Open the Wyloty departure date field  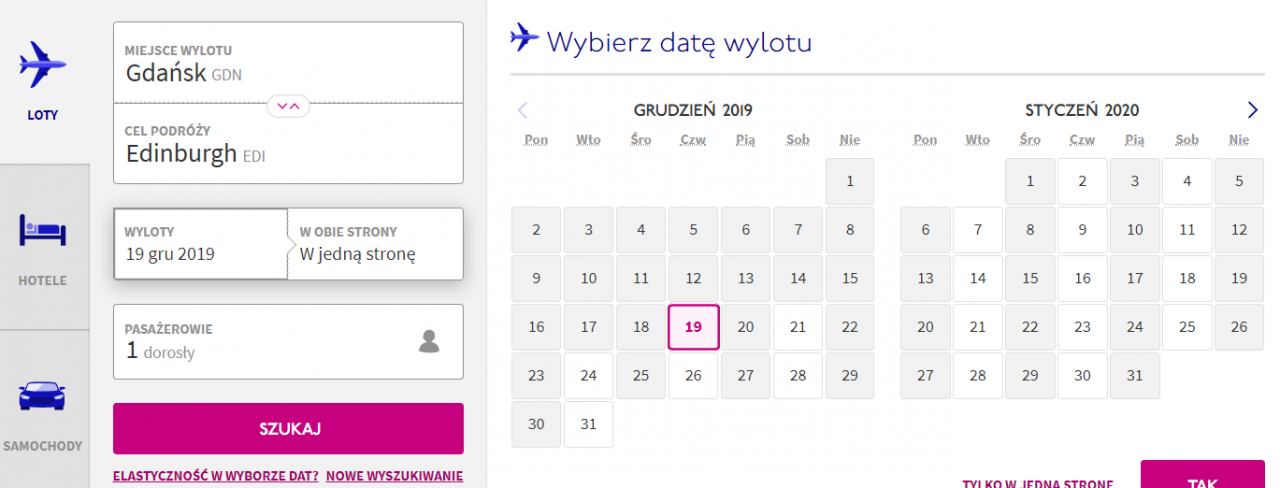pos(200,244)
